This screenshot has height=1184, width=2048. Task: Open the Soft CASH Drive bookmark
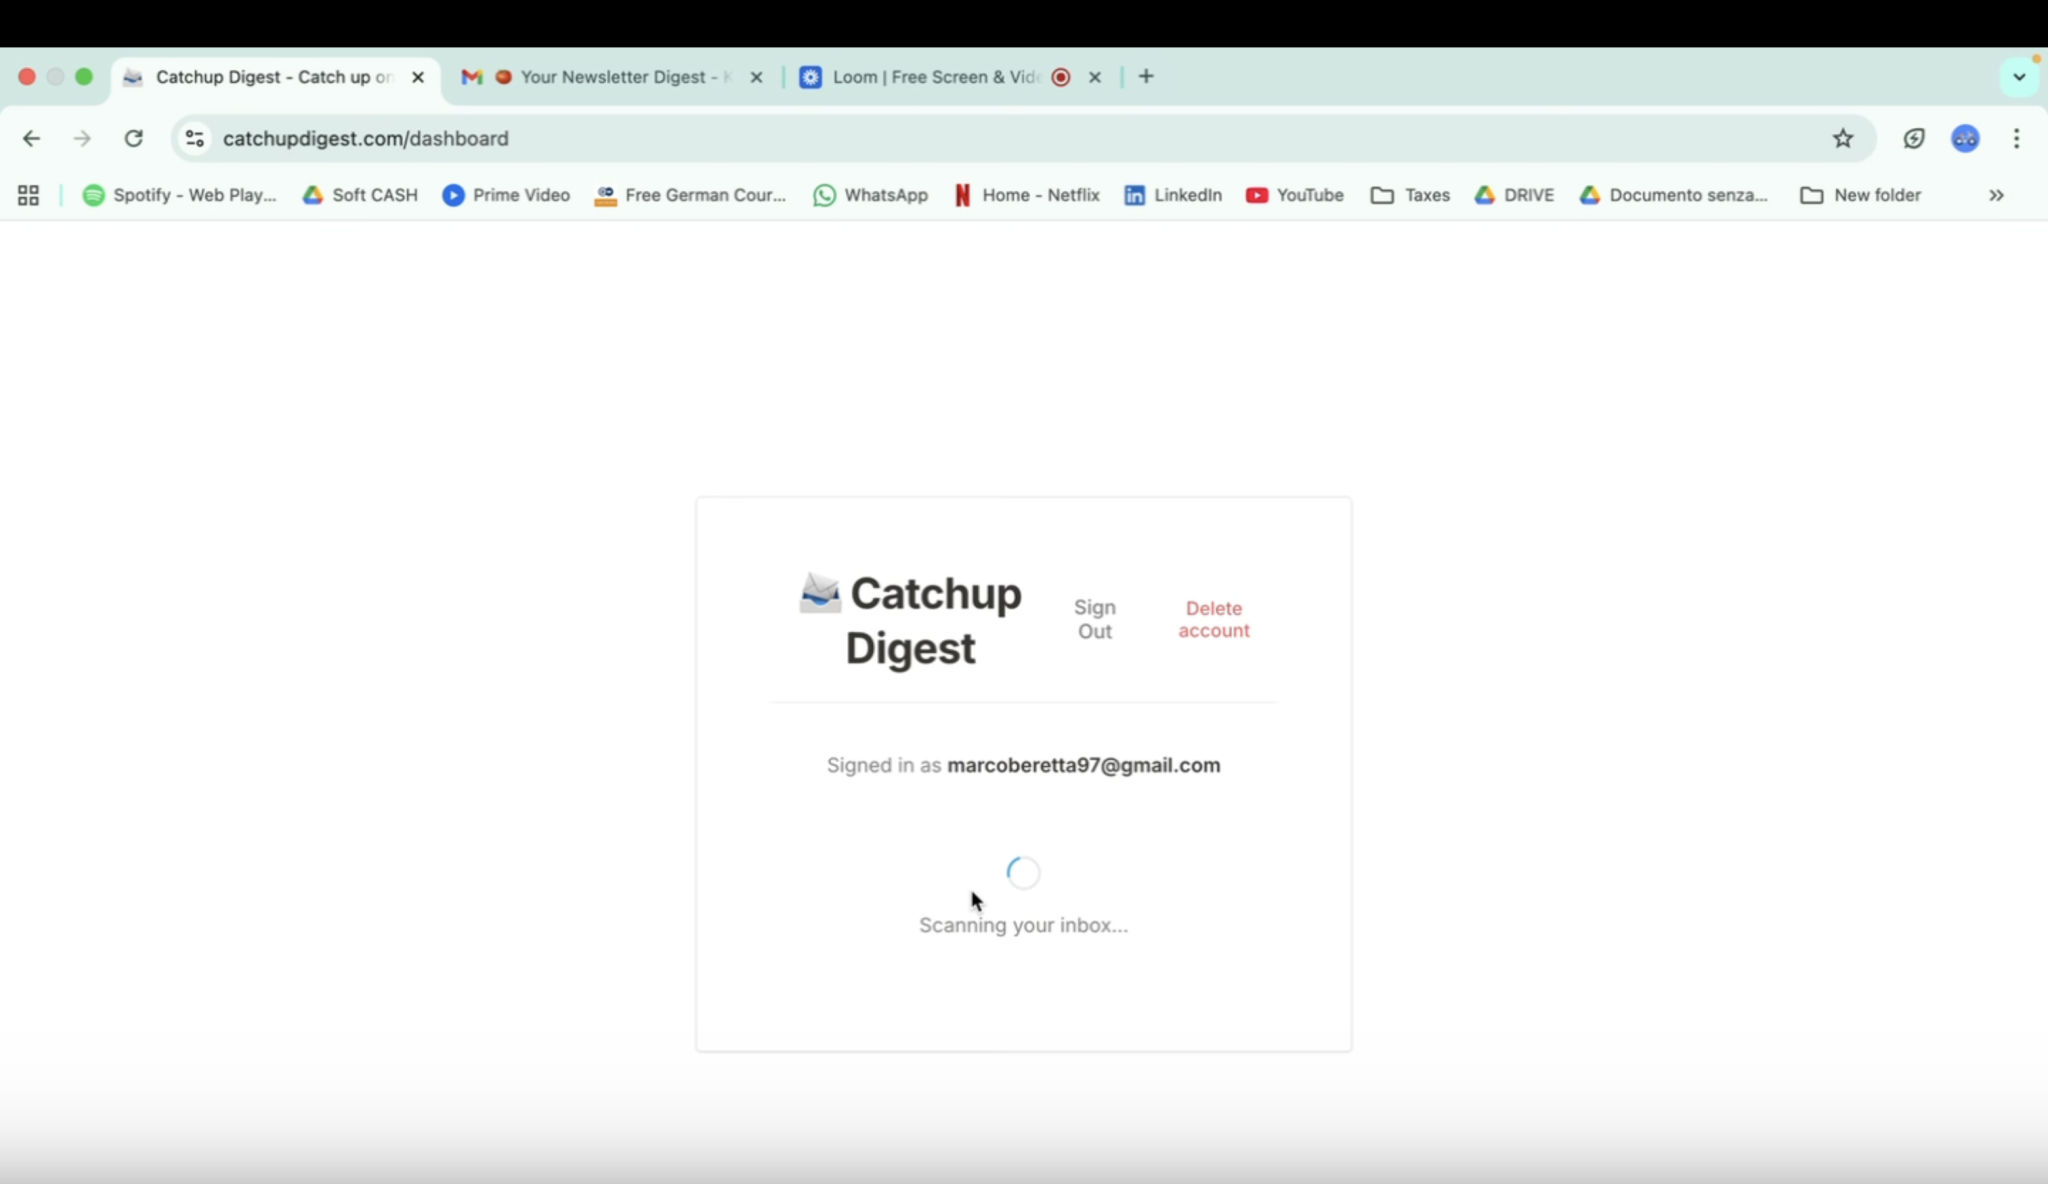tap(360, 195)
